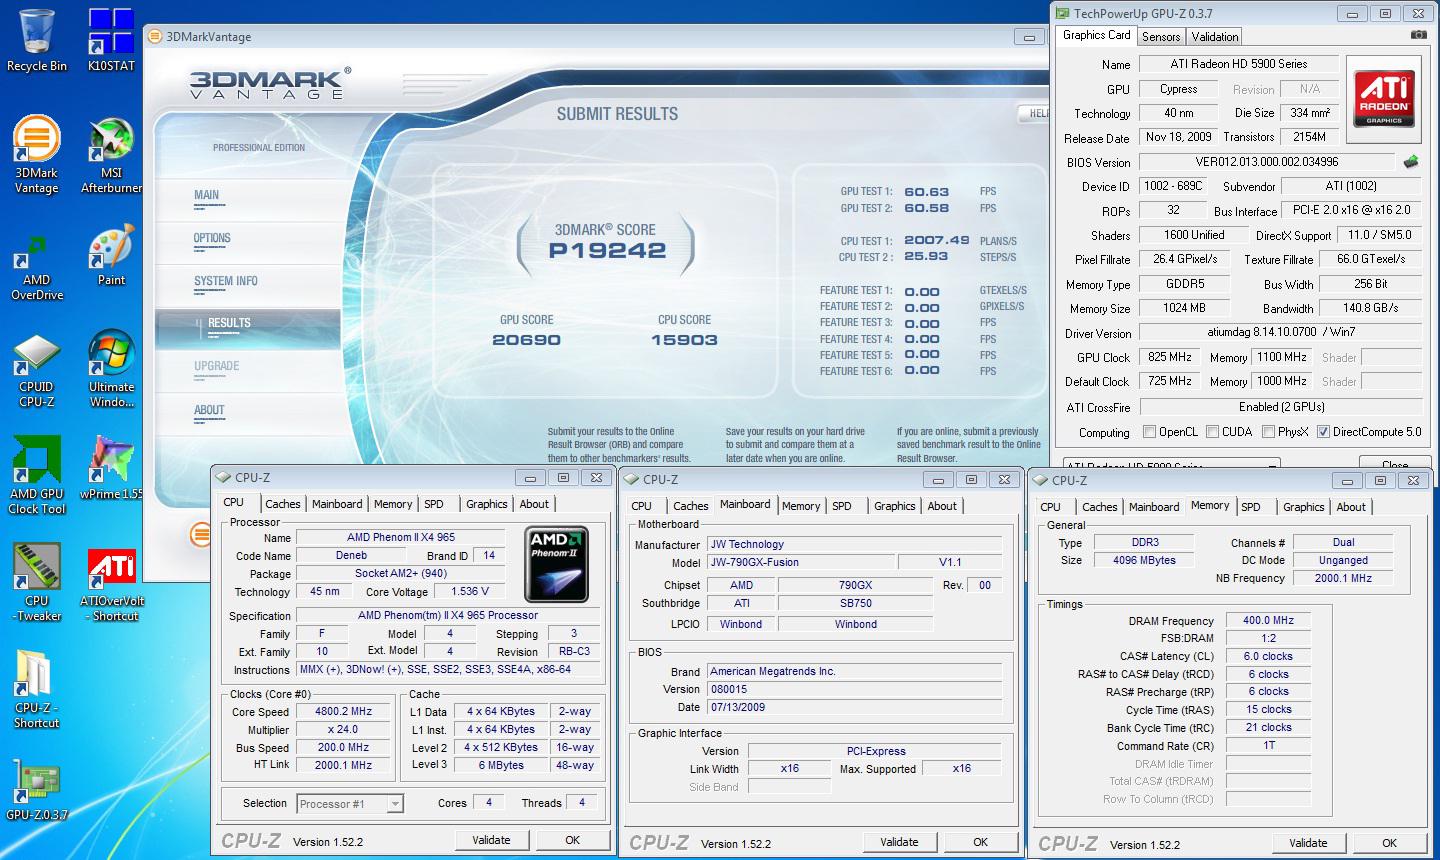Launch the wPrime 1.55 desktop icon
The width and height of the screenshot is (1440, 860).
[x=111, y=468]
